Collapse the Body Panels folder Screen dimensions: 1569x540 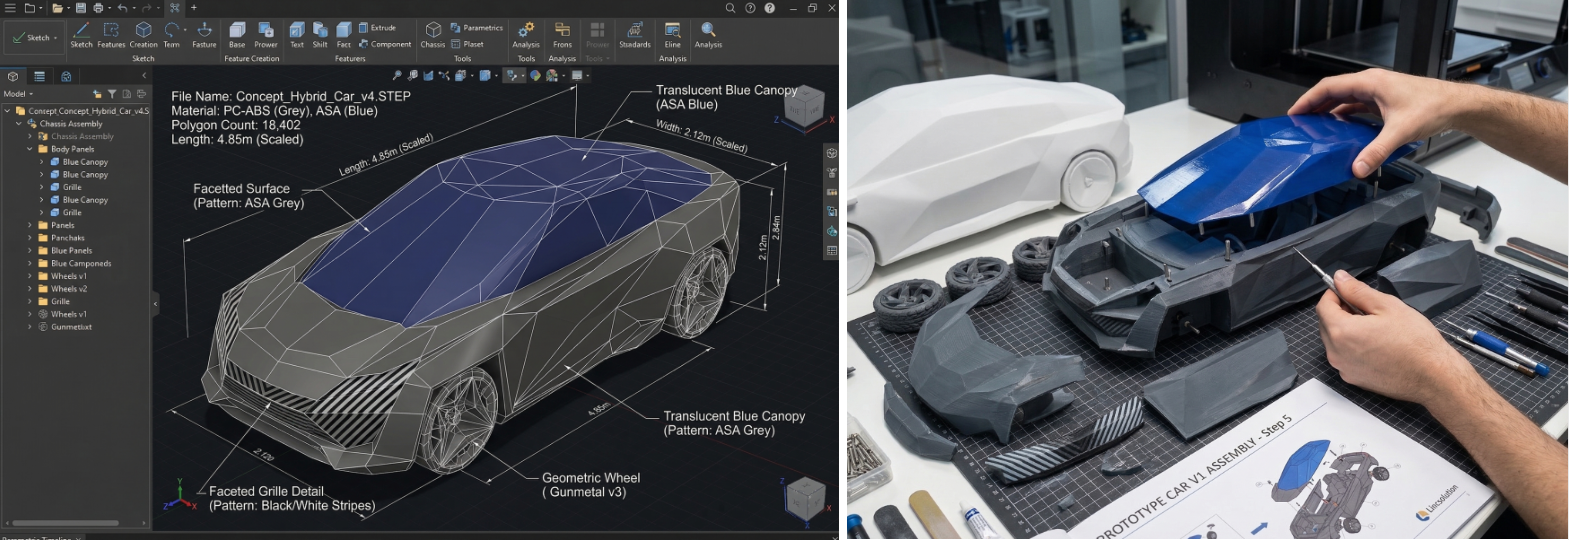[30, 149]
